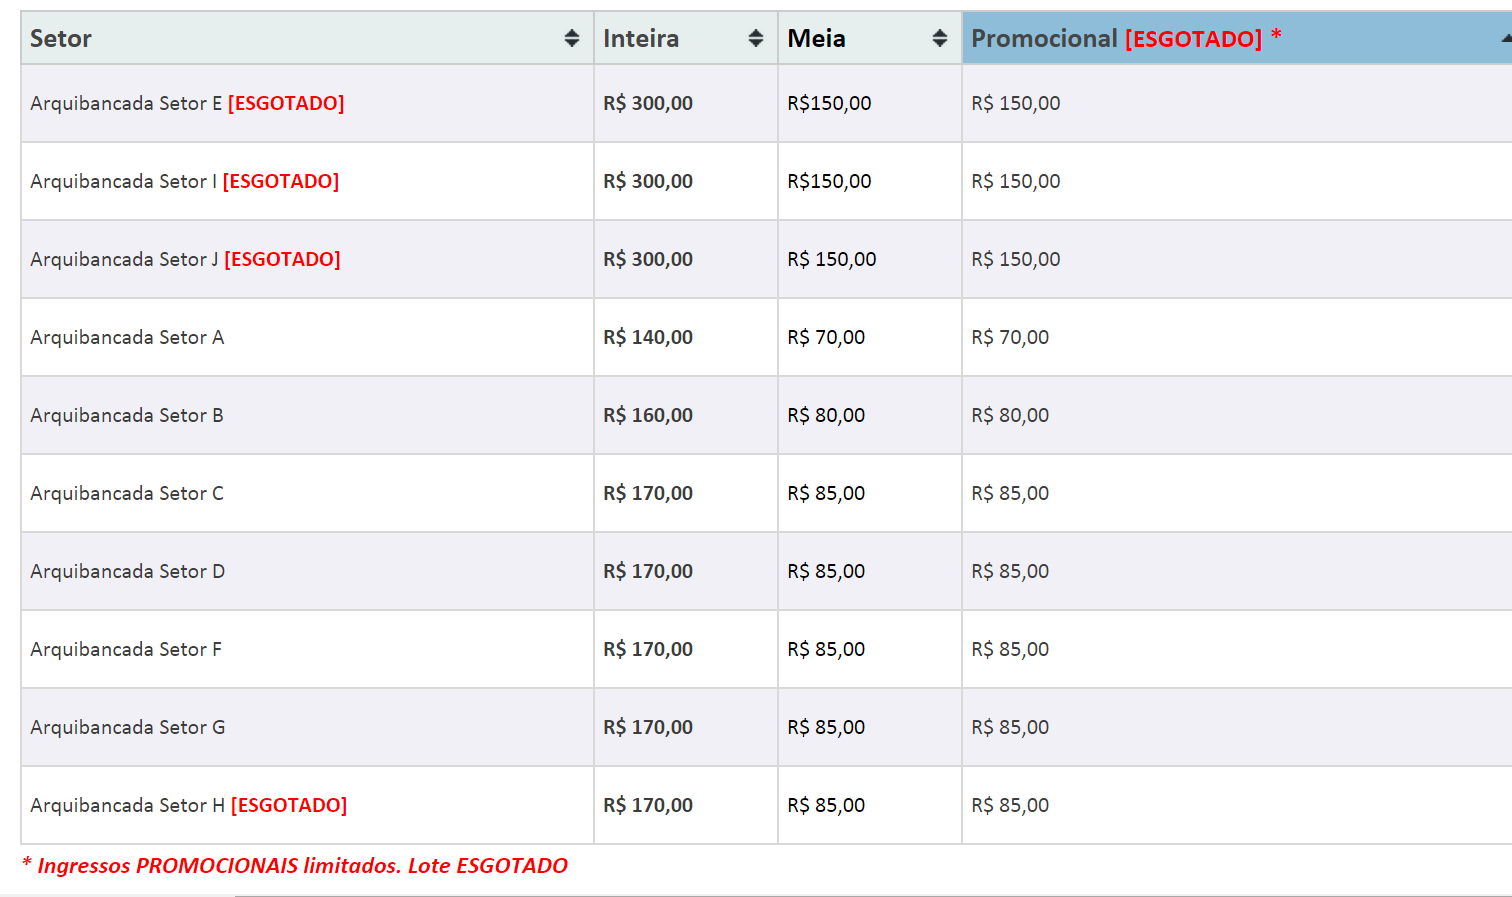Click the R$ 160,00 Inteira price for Setor B
The height and width of the screenshot is (897, 1512).
[648, 415]
